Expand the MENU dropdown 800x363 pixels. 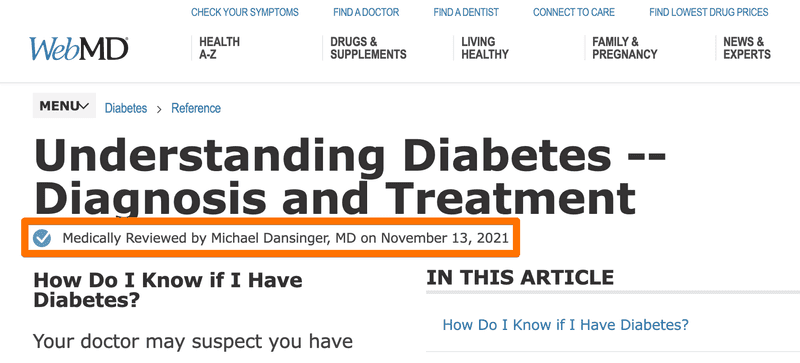tap(64, 106)
